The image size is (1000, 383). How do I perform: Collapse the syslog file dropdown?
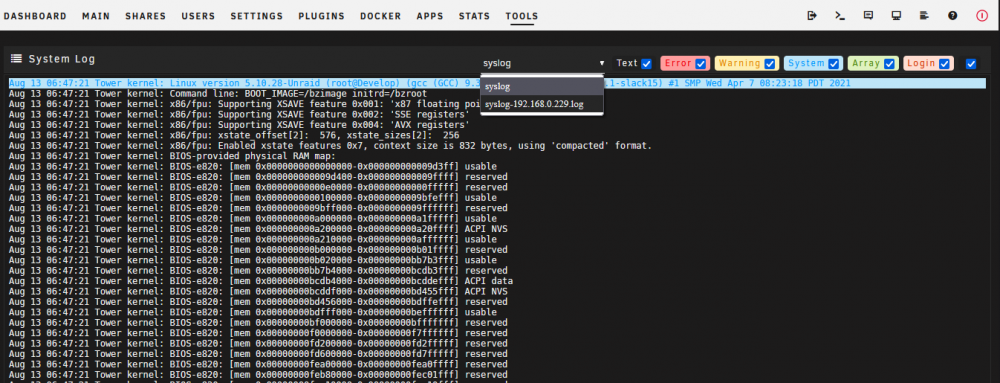(x=543, y=63)
